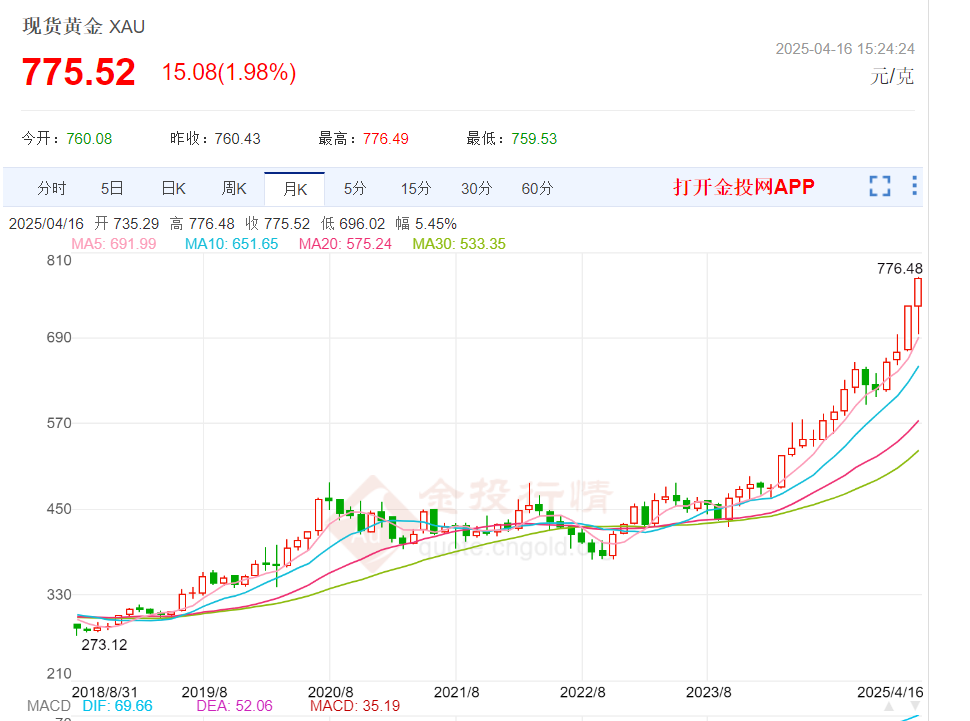
Task: Click the 2025/4/16 date axis label
Action: (x=890, y=692)
